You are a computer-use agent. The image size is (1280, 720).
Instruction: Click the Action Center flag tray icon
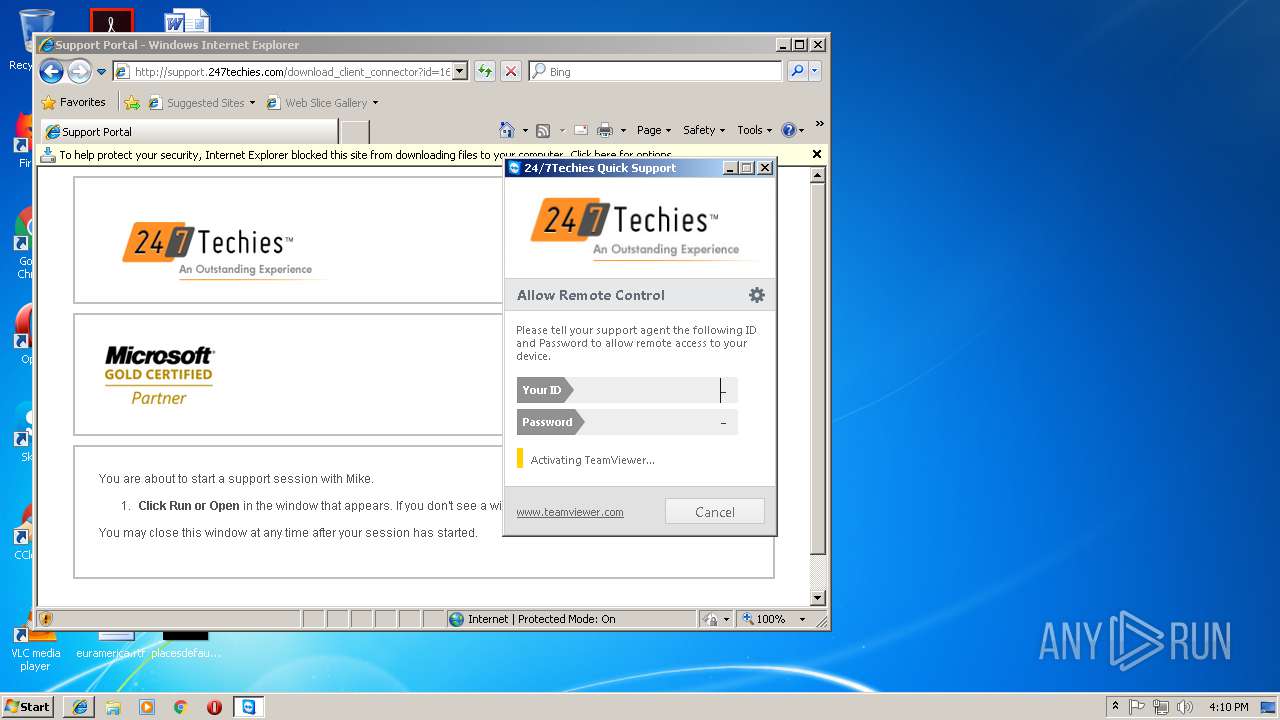1137,707
